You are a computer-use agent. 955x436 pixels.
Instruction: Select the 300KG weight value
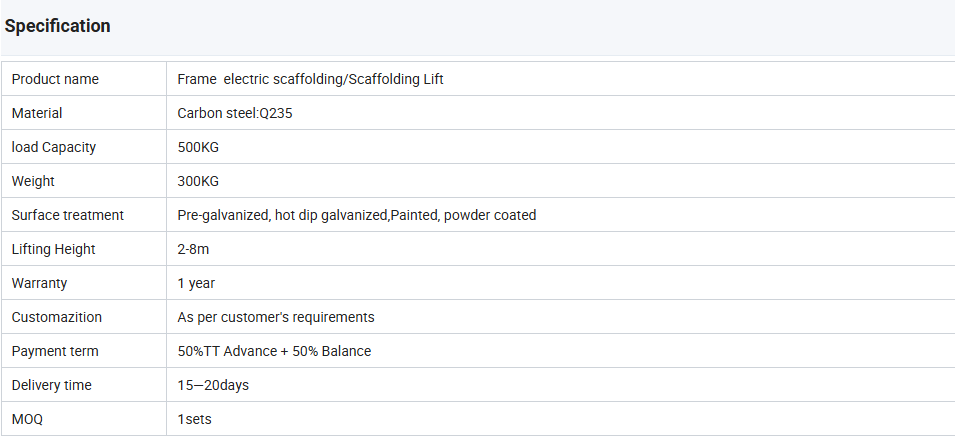point(198,181)
